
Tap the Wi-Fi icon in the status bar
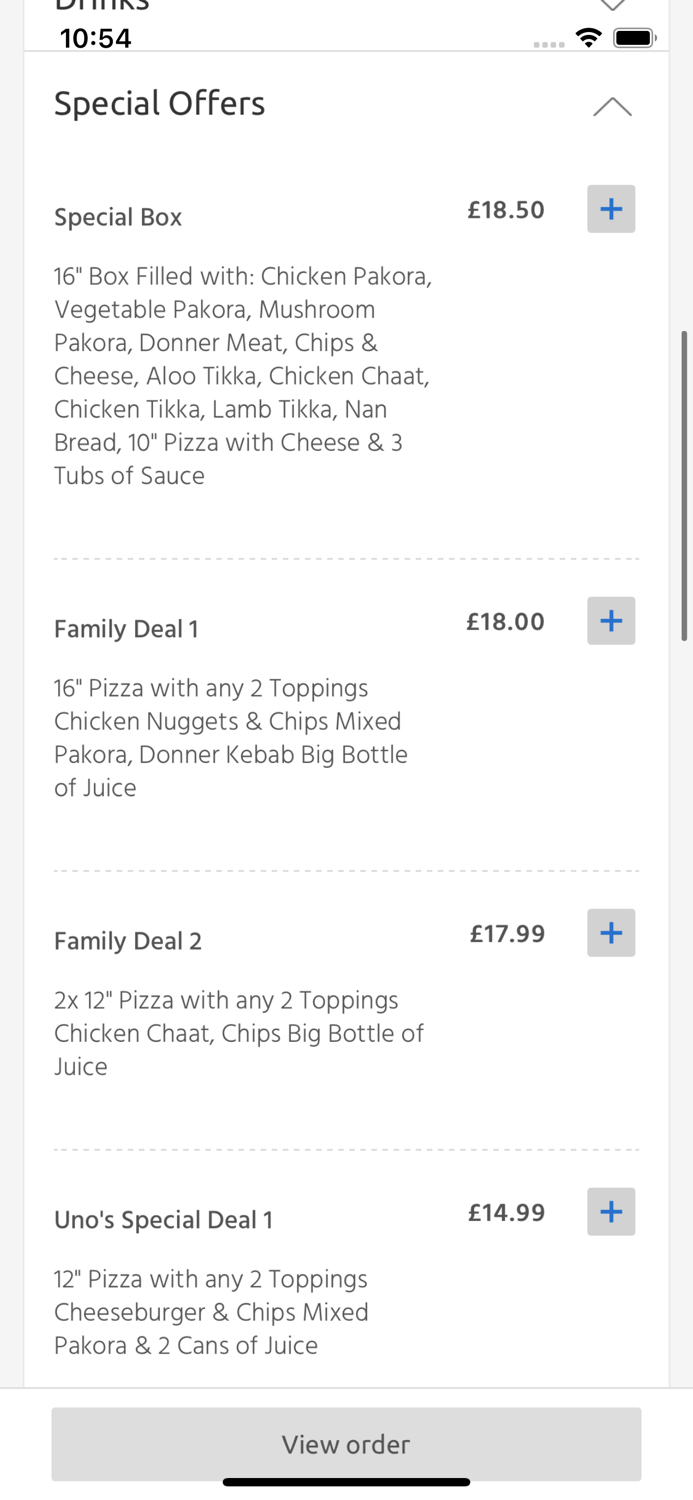[x=589, y=38]
